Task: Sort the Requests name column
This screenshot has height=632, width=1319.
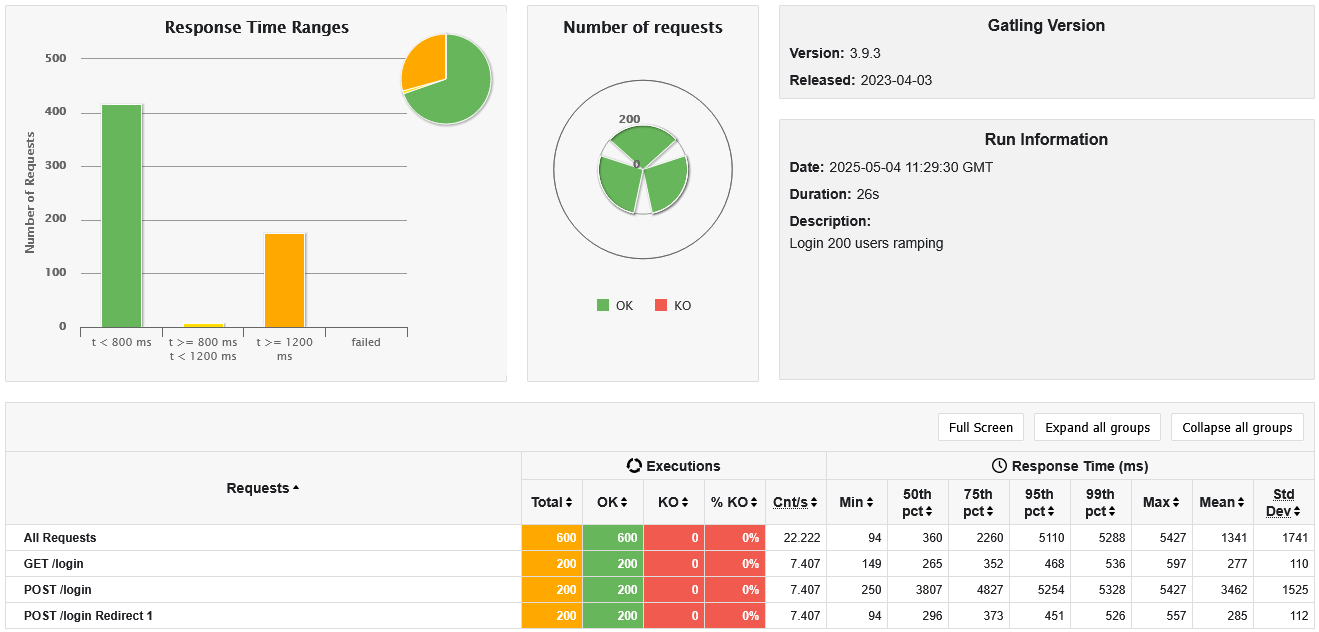Action: click(x=263, y=488)
